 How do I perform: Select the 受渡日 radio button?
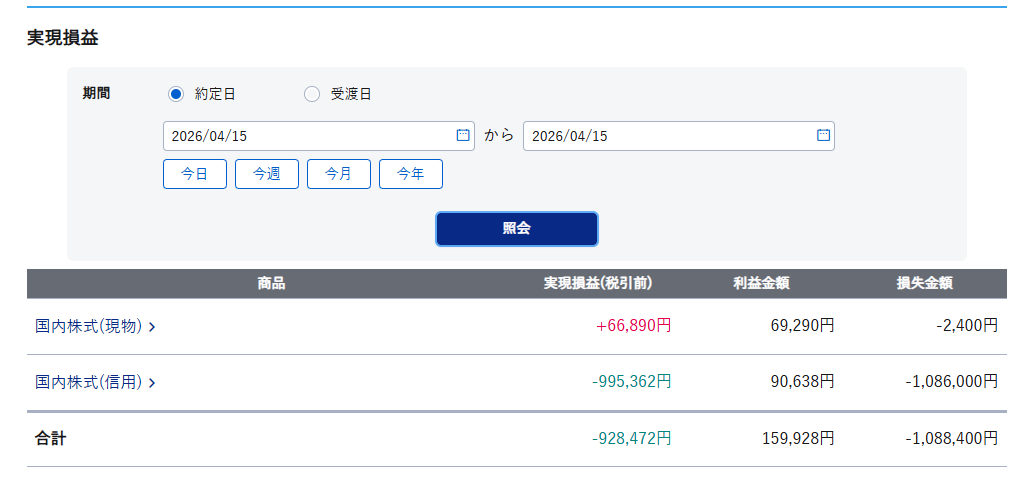312,94
